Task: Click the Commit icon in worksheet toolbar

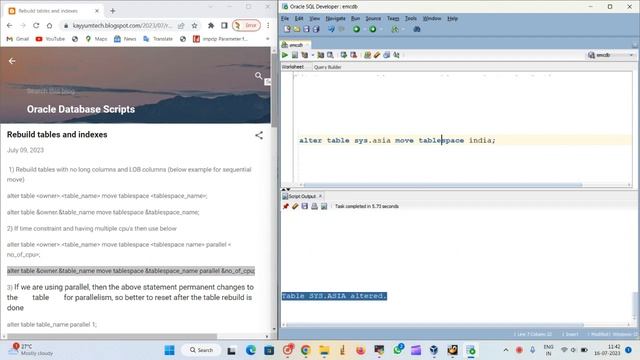Action: pos(344,55)
